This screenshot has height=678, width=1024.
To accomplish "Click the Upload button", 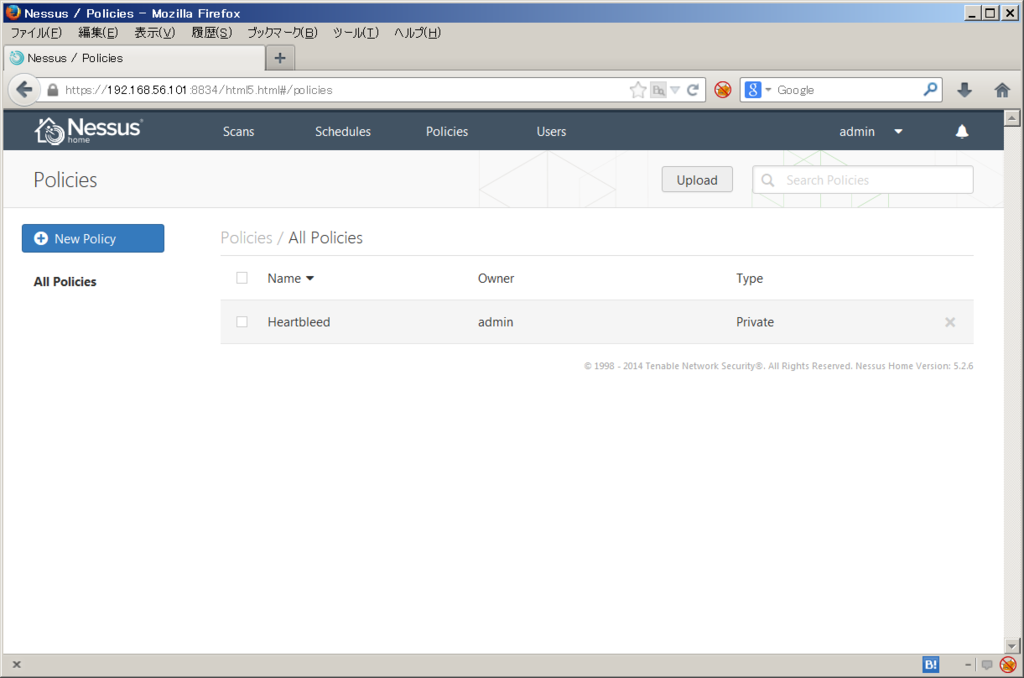I will [697, 180].
